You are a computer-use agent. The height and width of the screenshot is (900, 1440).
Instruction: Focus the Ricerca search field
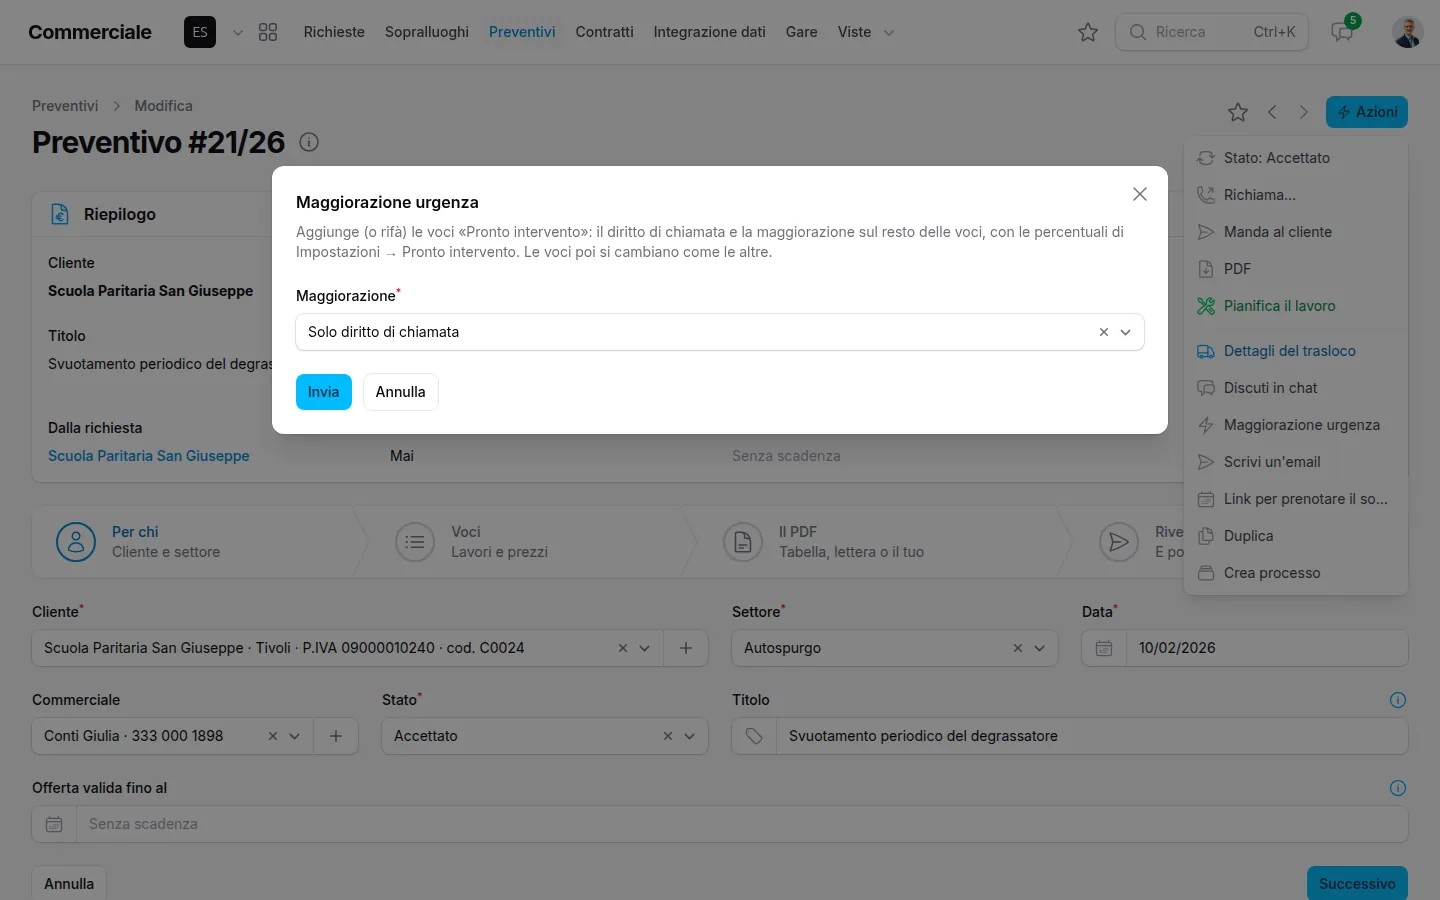tap(1212, 32)
